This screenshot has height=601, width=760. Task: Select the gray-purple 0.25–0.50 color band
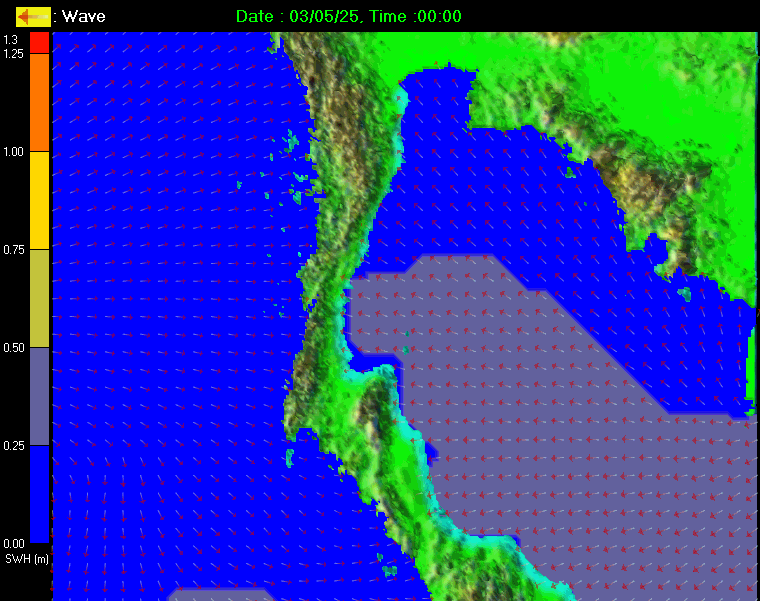click(x=40, y=396)
